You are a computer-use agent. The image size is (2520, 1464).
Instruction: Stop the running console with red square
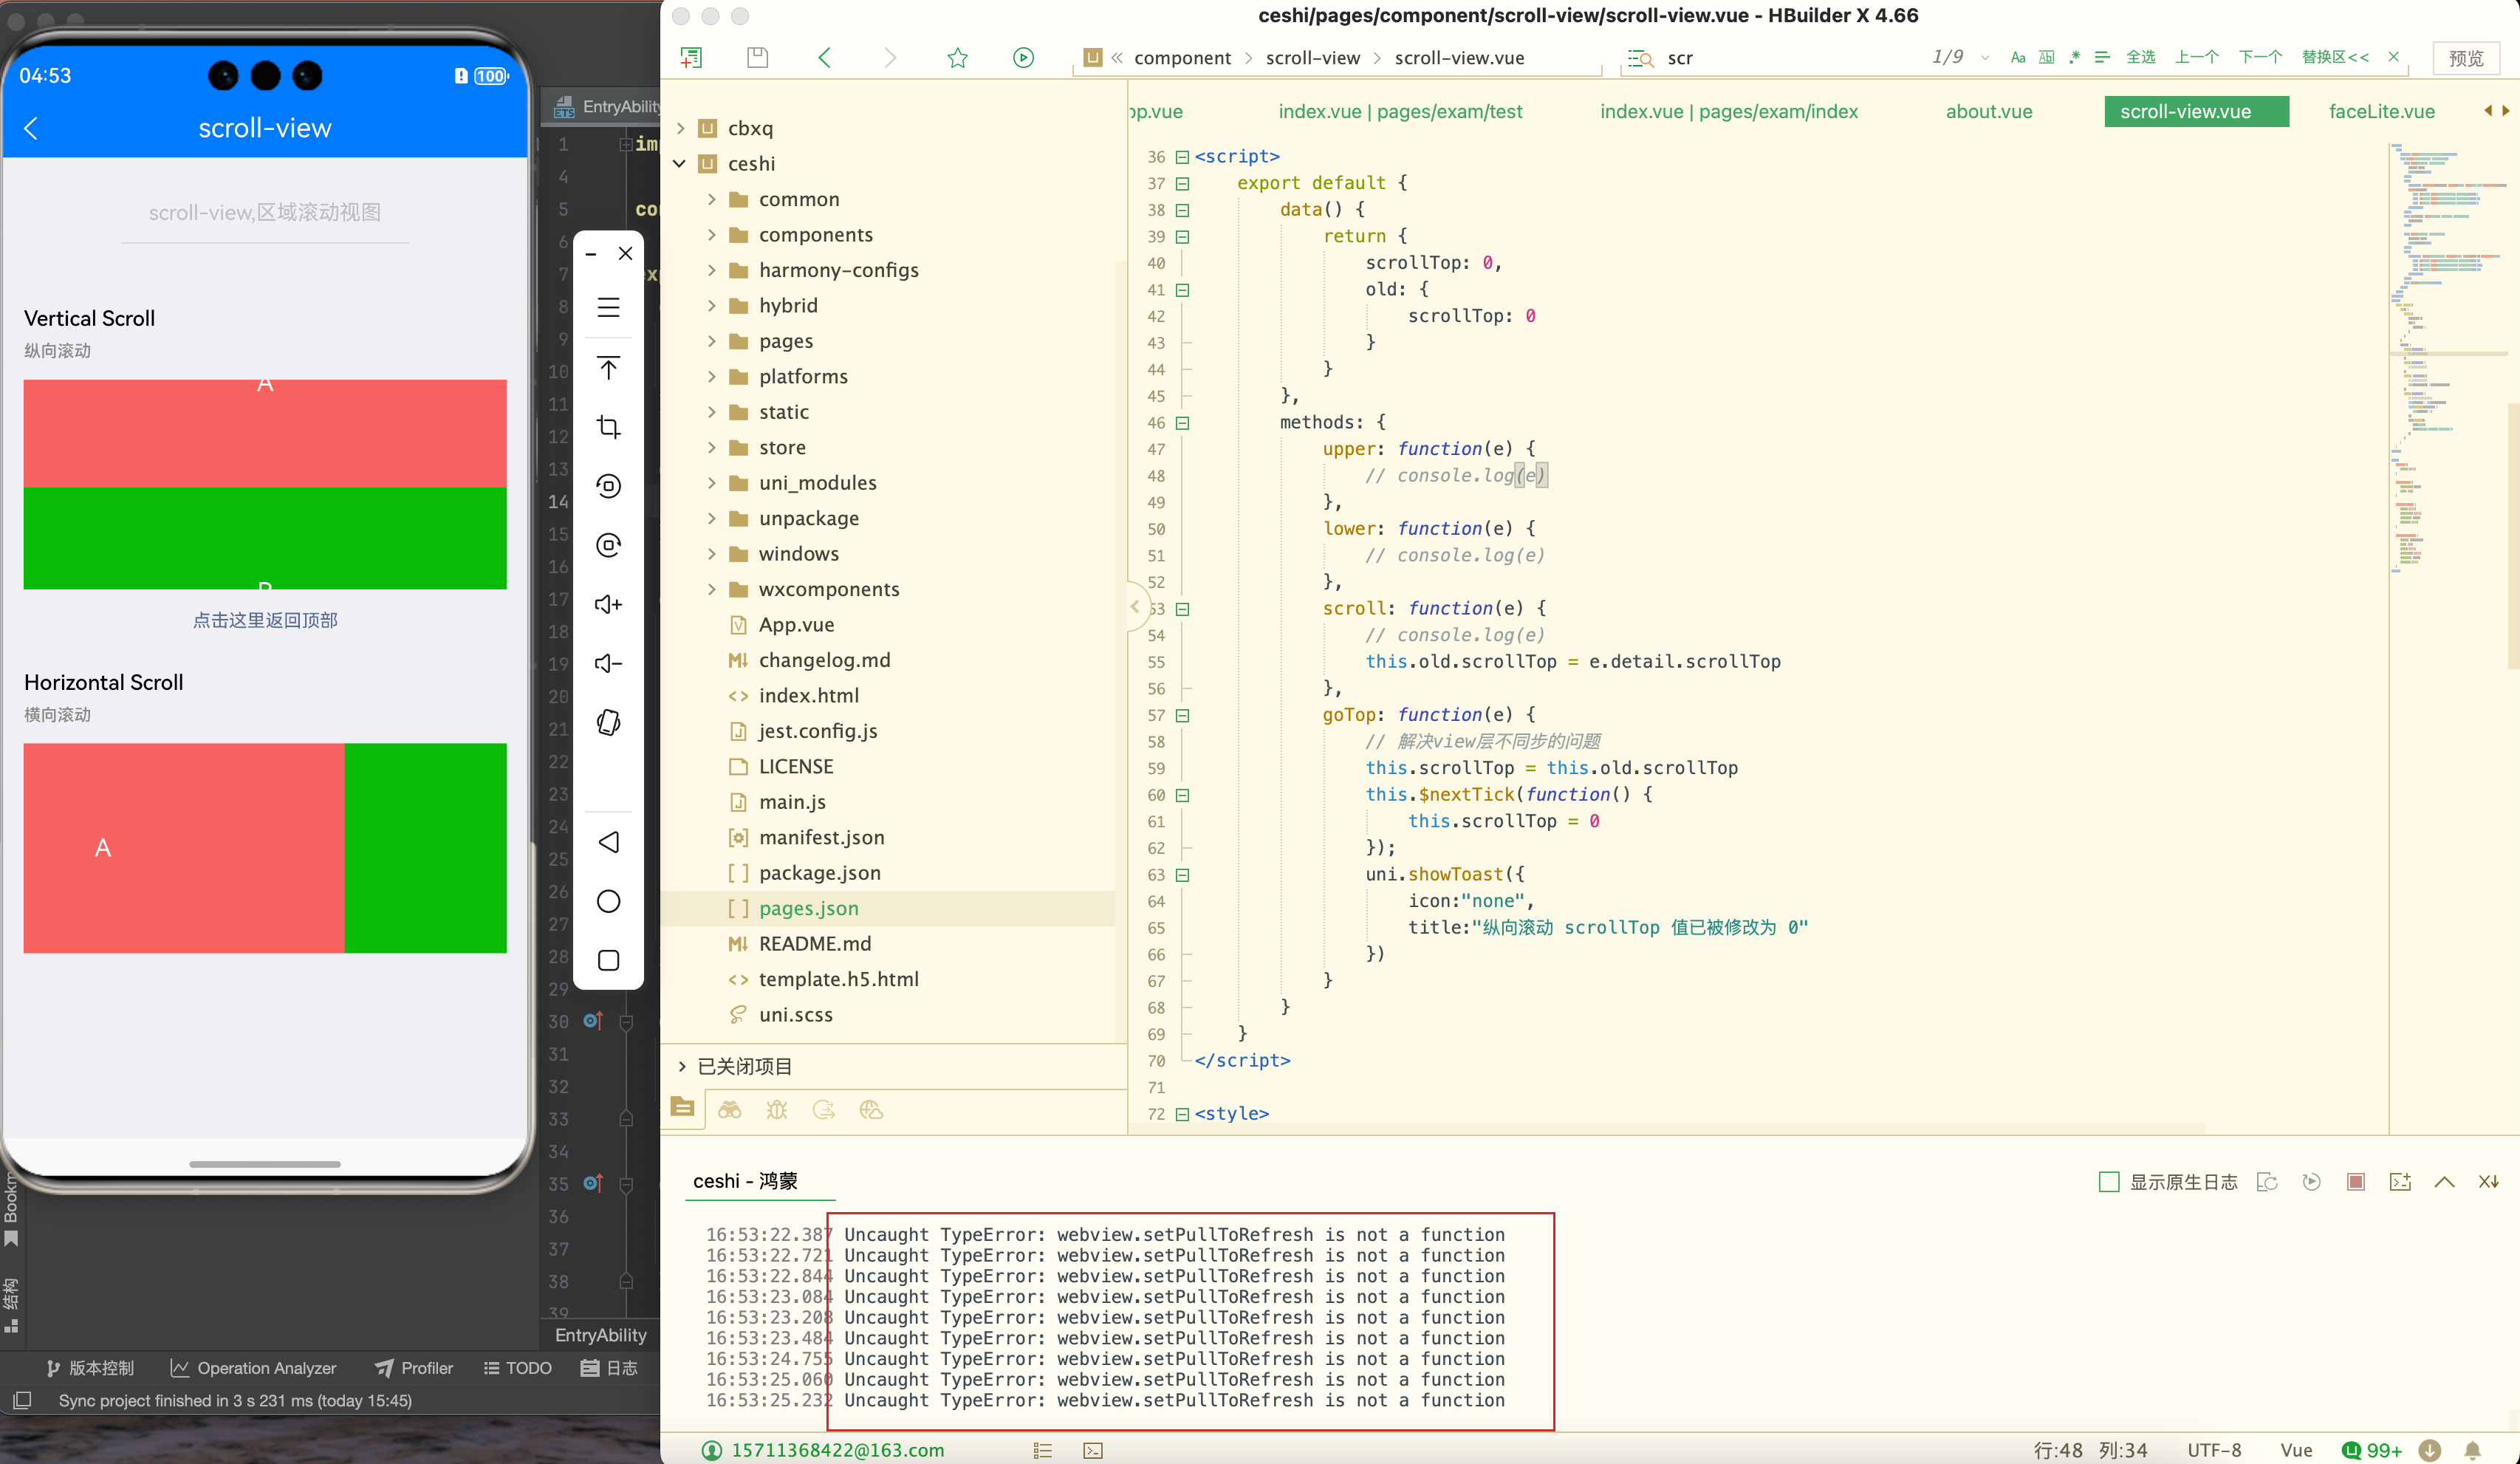[2356, 1182]
